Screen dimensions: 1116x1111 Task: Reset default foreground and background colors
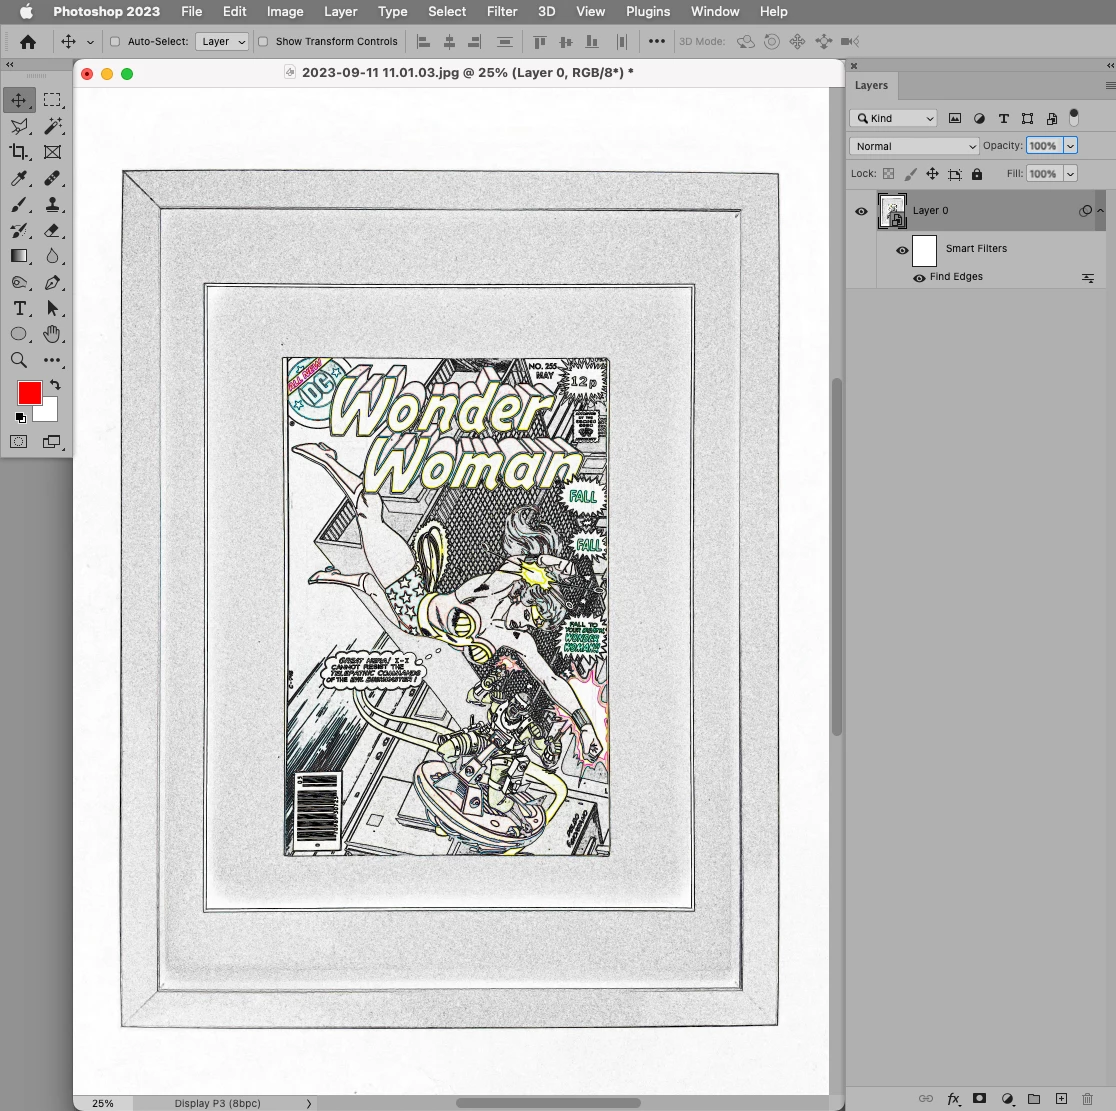coord(21,418)
